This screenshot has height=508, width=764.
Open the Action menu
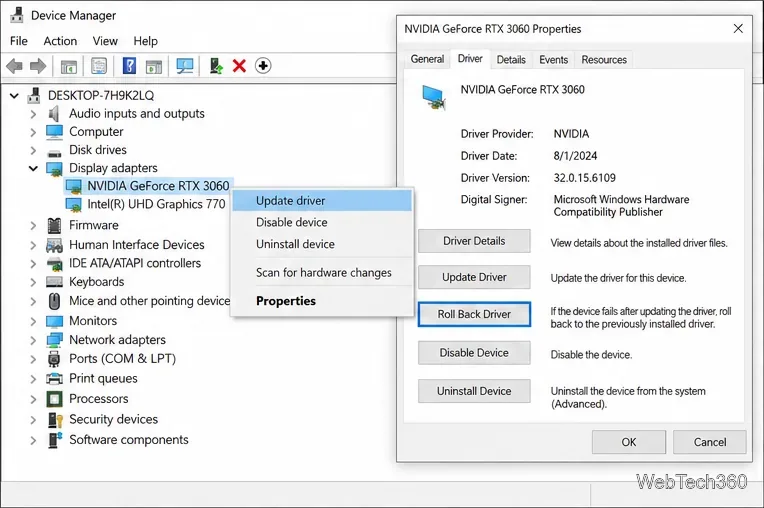tap(60, 41)
